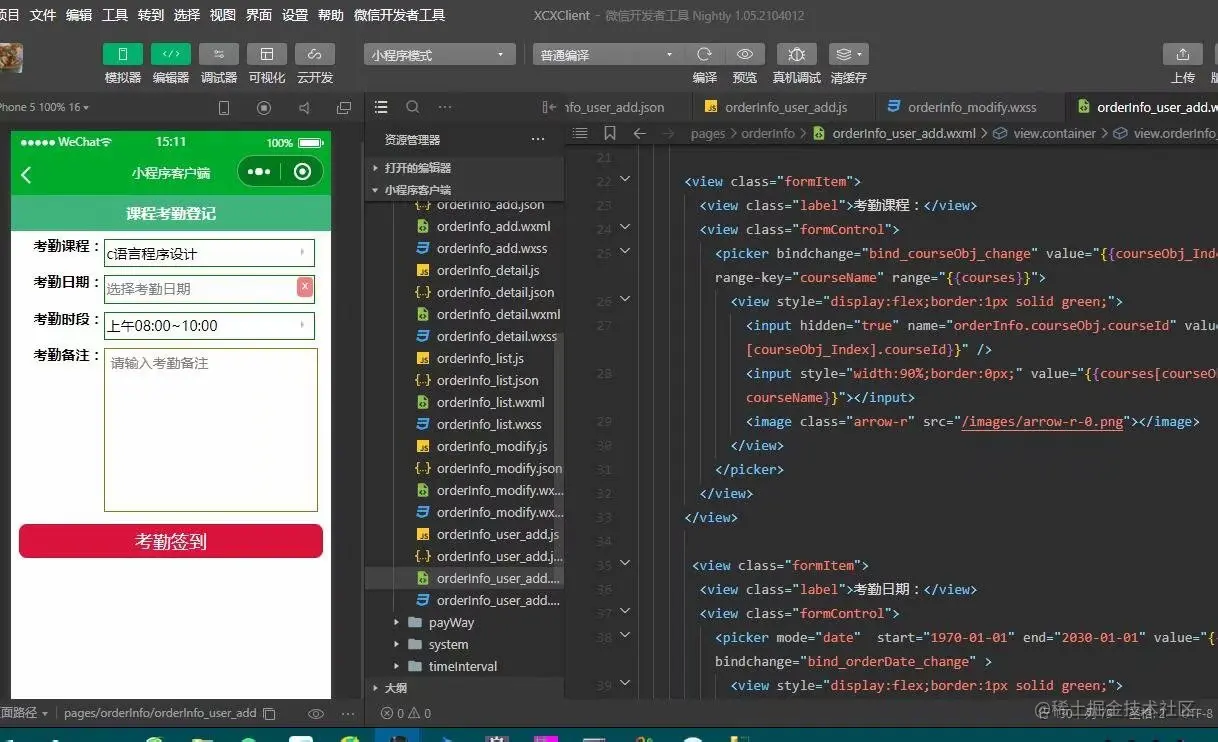Click the 上传 upload icon
The image size is (1218, 742).
[x=1183, y=55]
